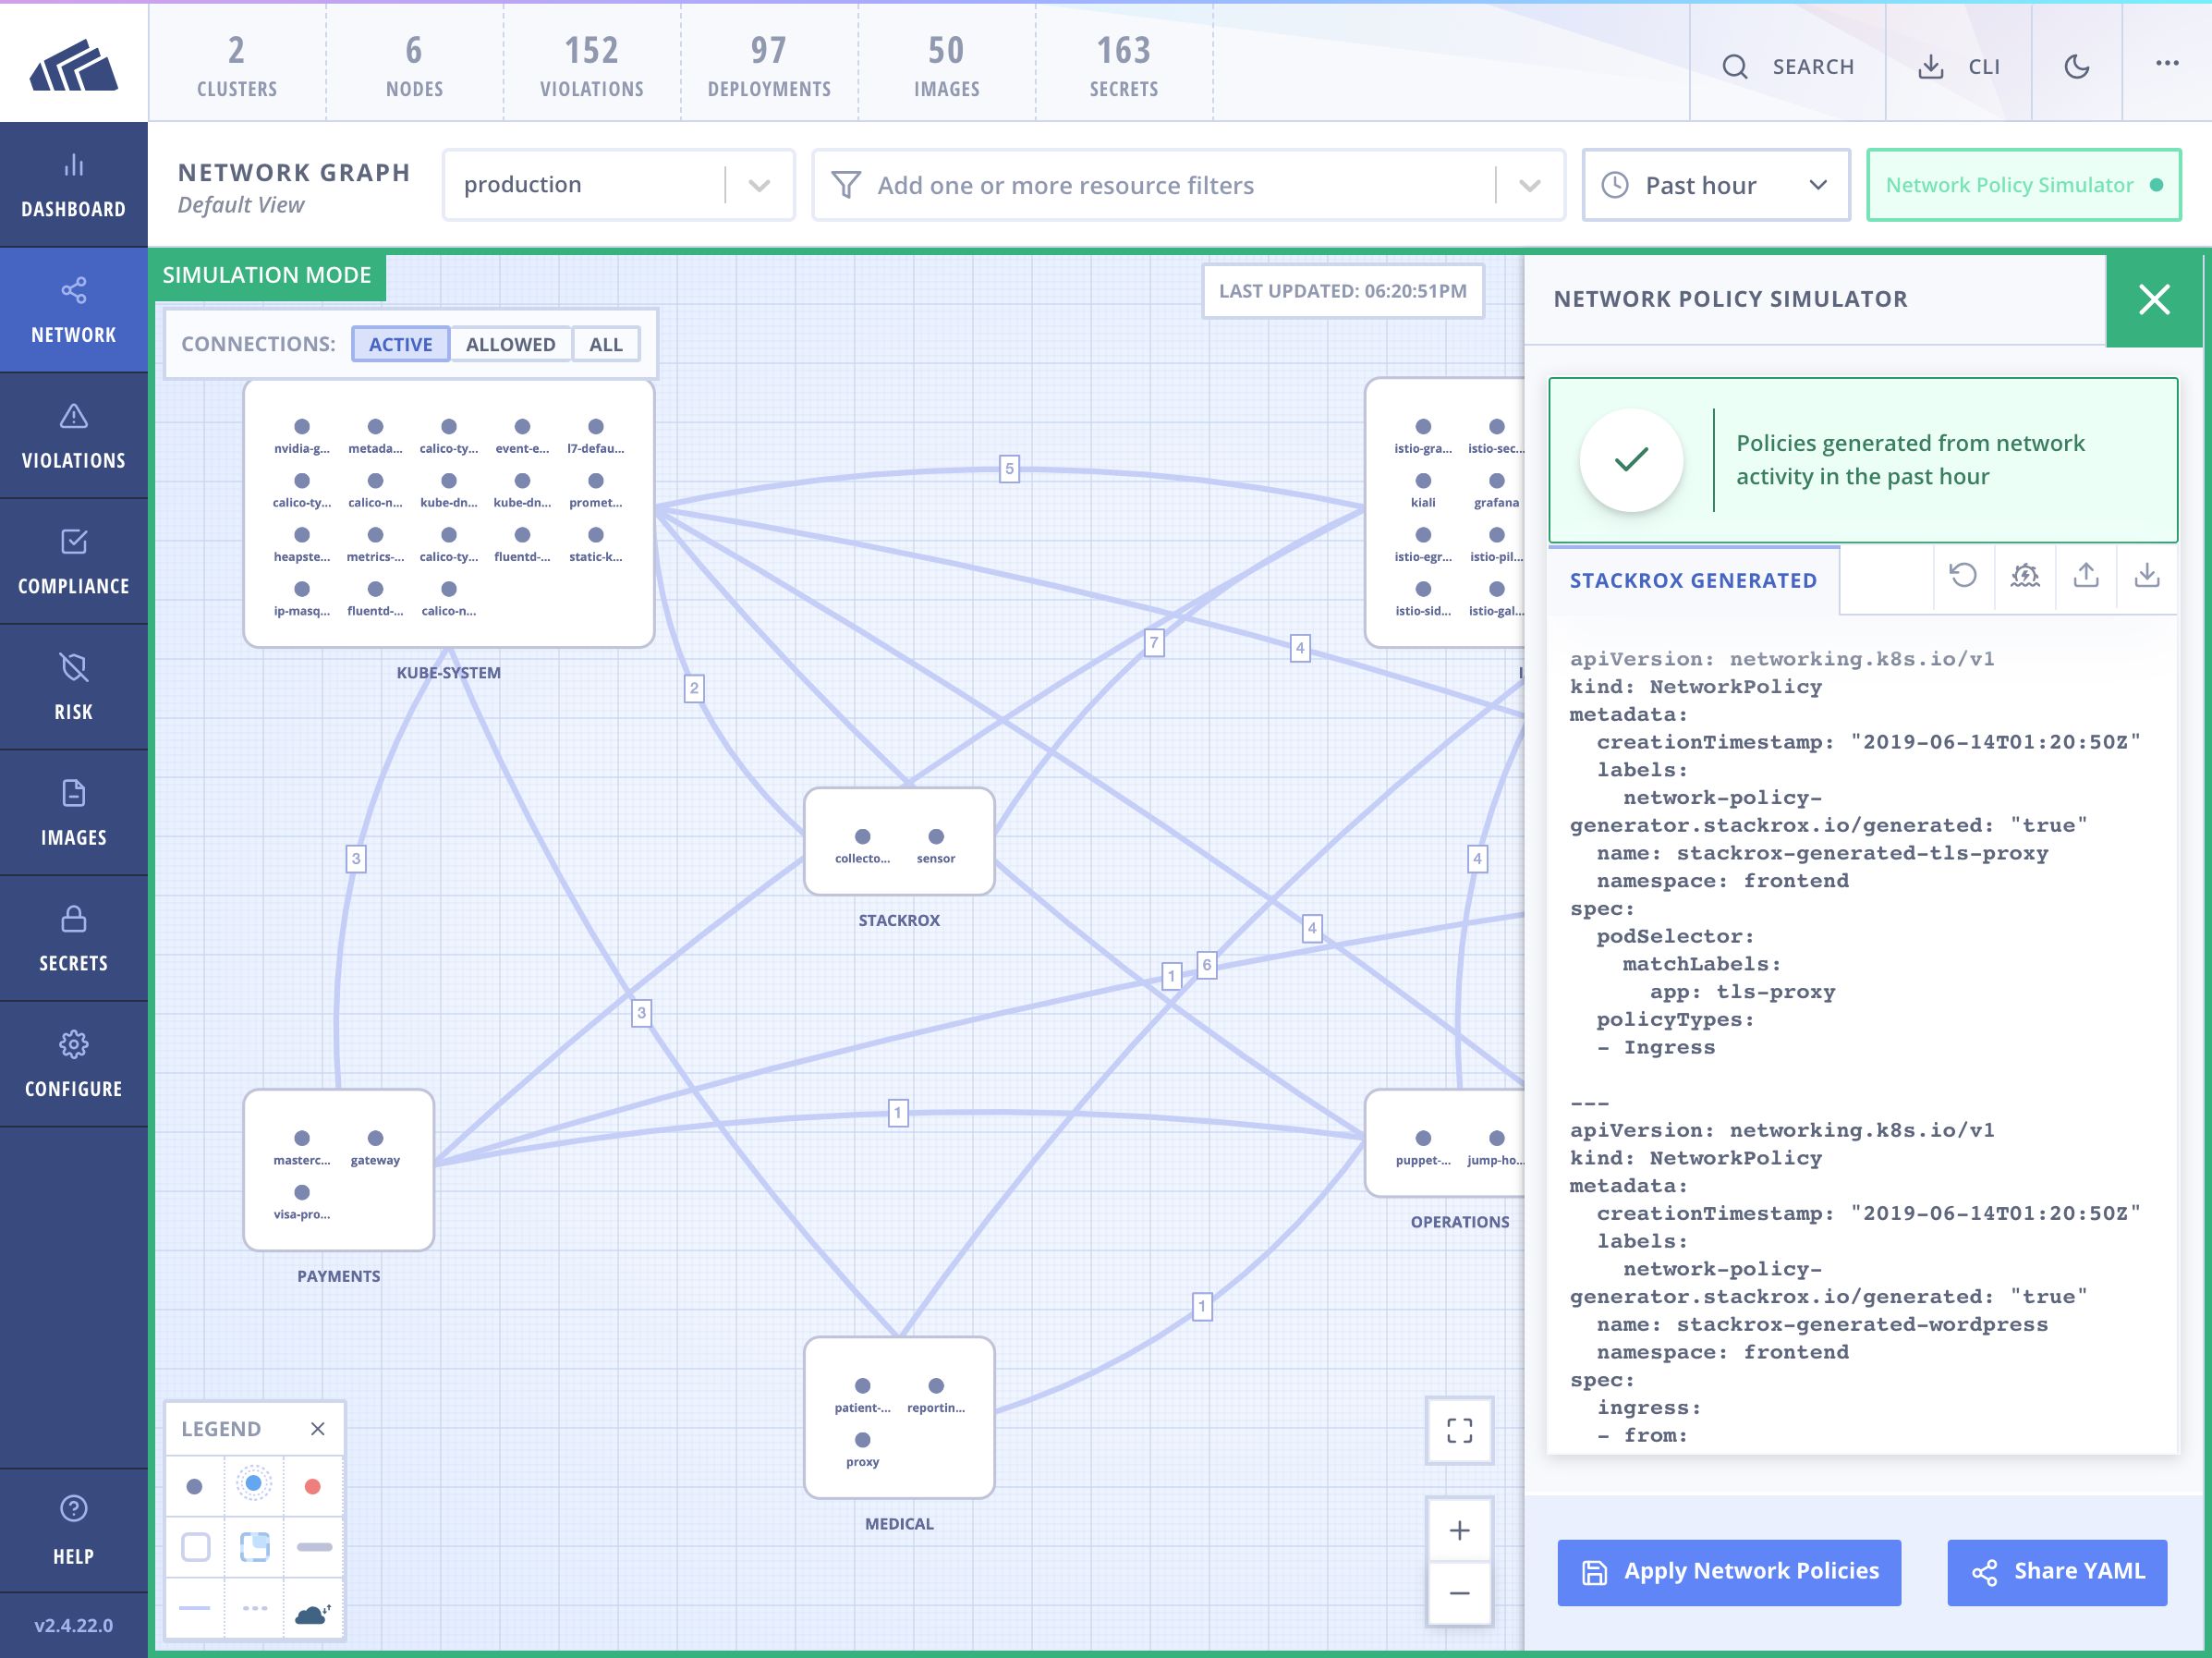Open the Help menu
The height and width of the screenshot is (1658, 2212).
[x=74, y=1530]
